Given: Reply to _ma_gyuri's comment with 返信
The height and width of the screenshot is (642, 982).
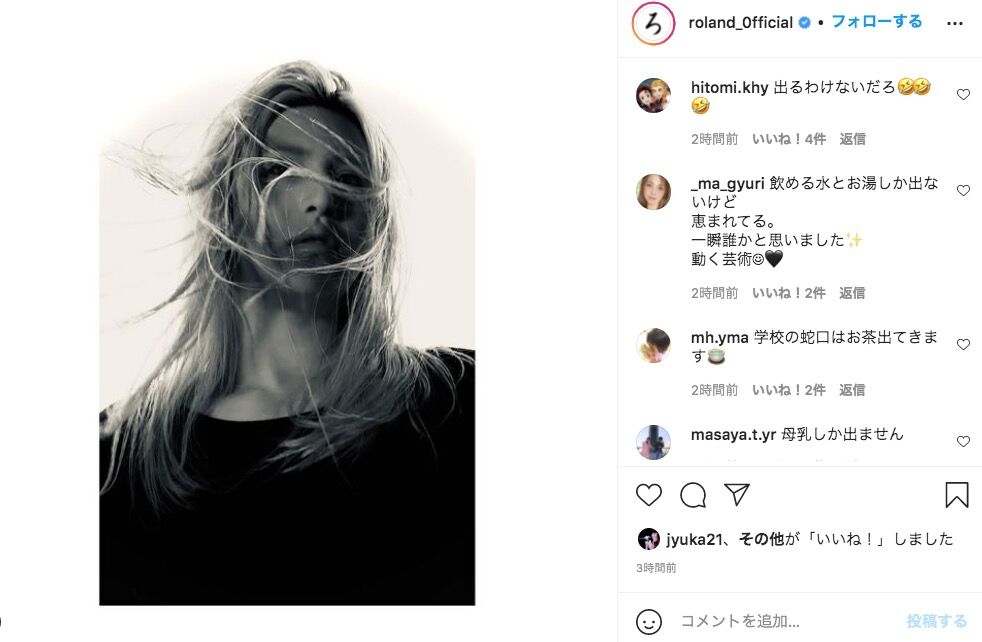Looking at the screenshot, I should point(852,293).
